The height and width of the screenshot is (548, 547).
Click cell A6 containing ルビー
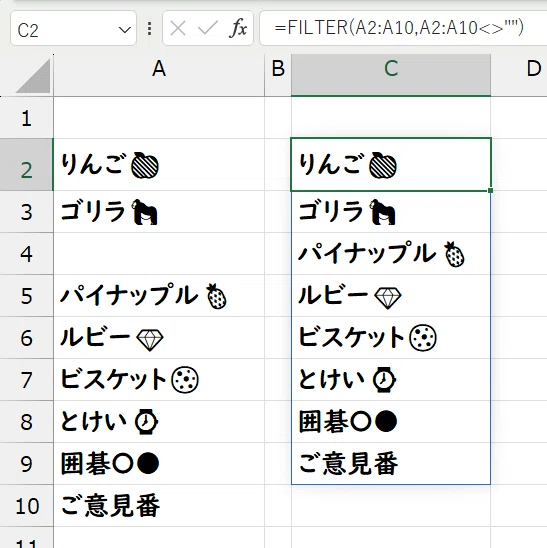coord(159,338)
